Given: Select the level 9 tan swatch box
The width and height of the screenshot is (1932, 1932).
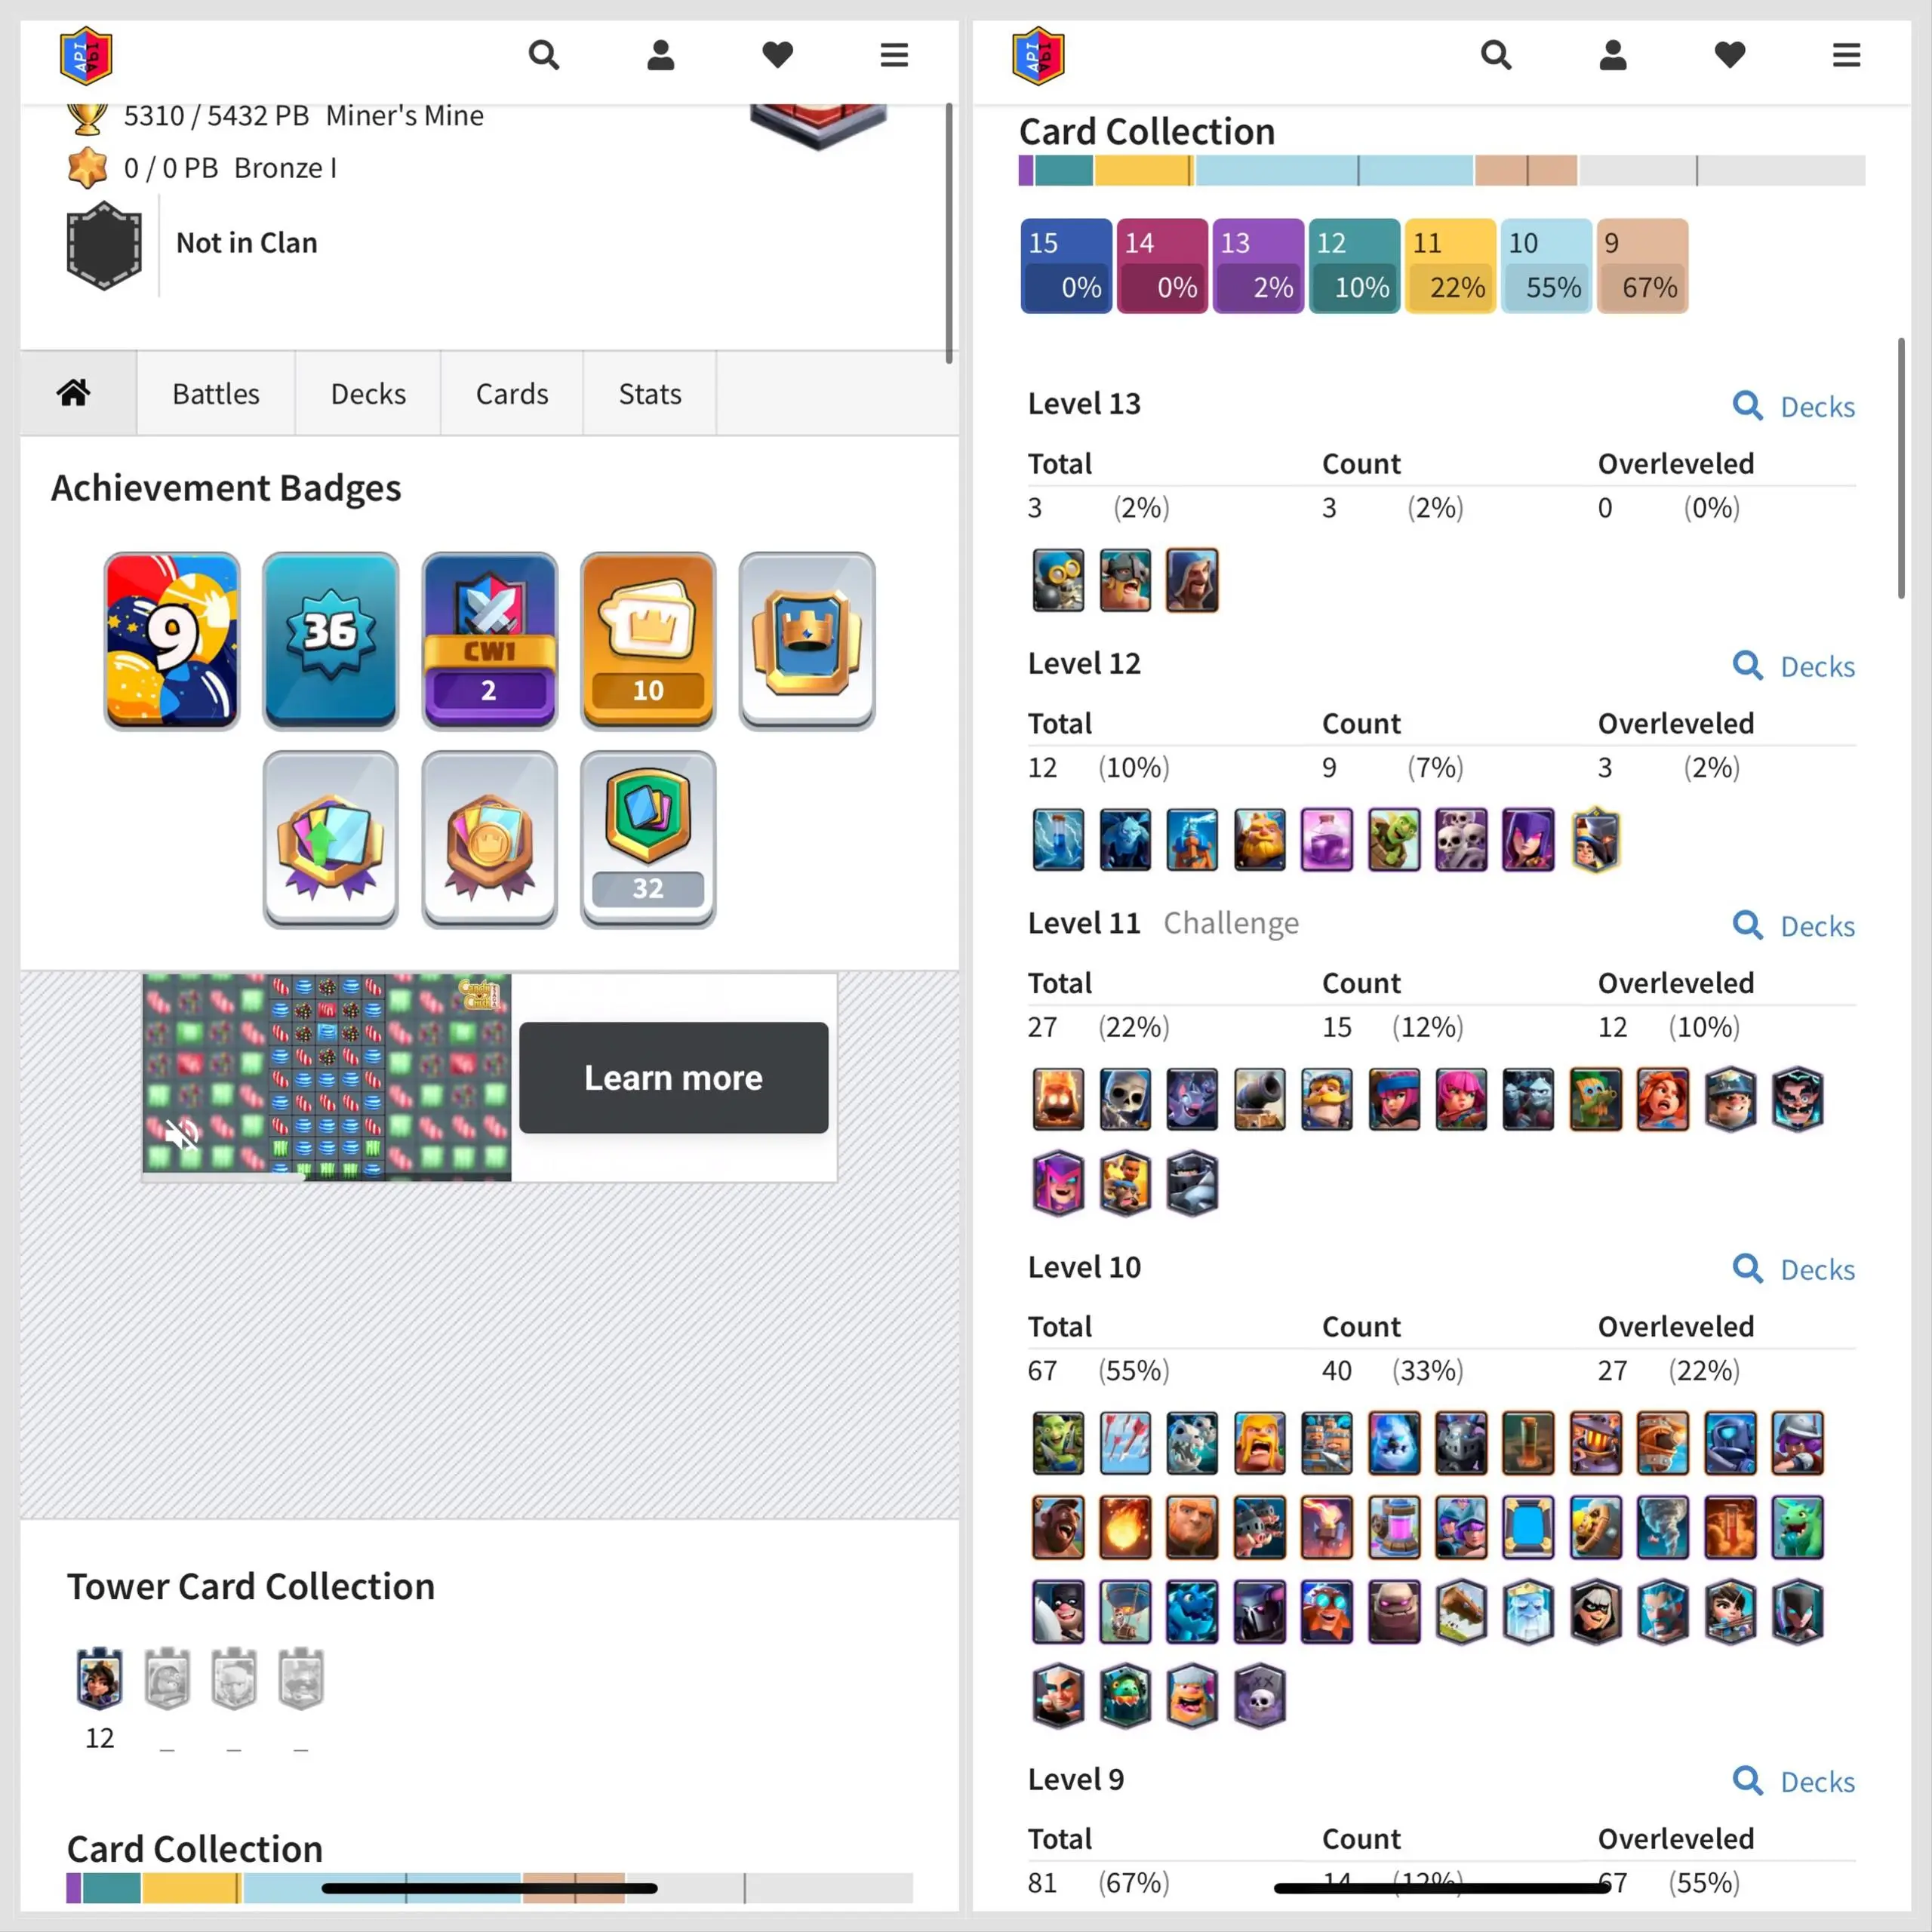Looking at the screenshot, I should [x=1642, y=266].
